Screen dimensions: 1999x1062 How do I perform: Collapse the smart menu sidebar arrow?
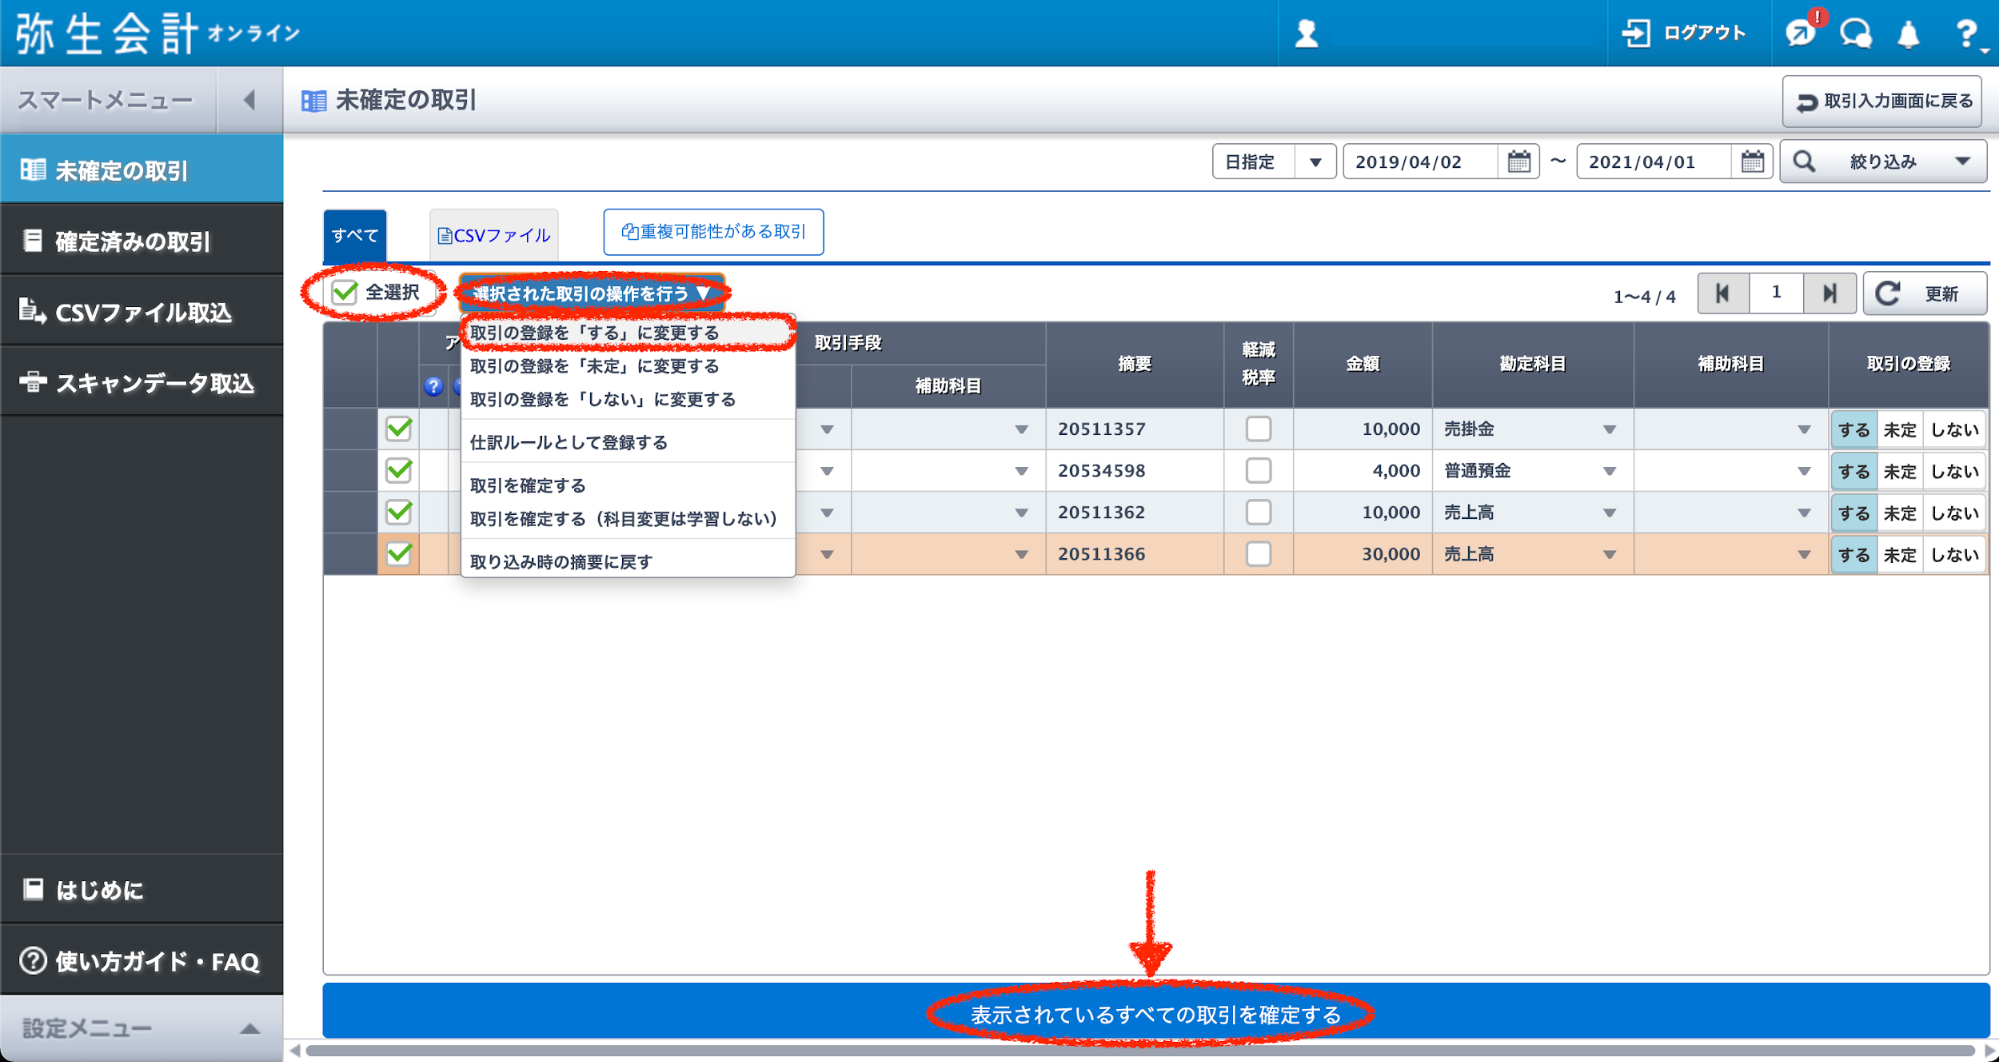(249, 100)
